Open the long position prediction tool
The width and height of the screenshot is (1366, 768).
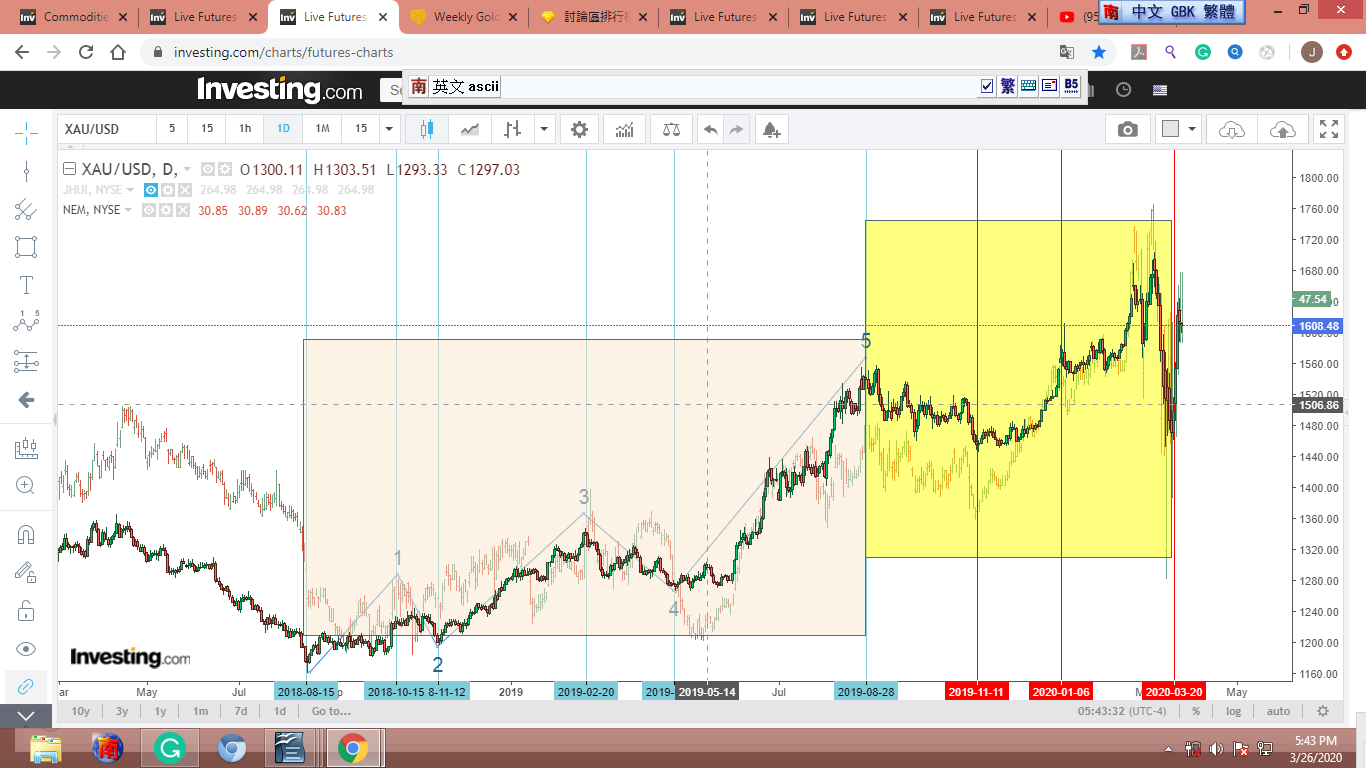tap(26, 361)
